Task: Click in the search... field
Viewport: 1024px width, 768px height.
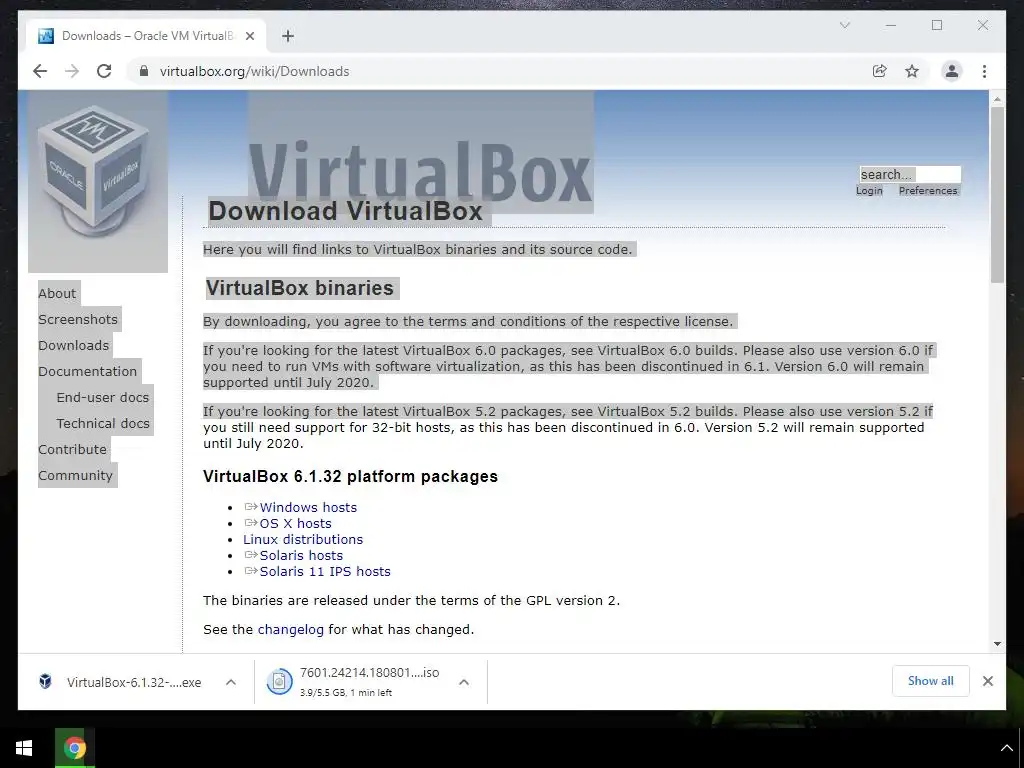Action: pyautogui.click(x=910, y=174)
